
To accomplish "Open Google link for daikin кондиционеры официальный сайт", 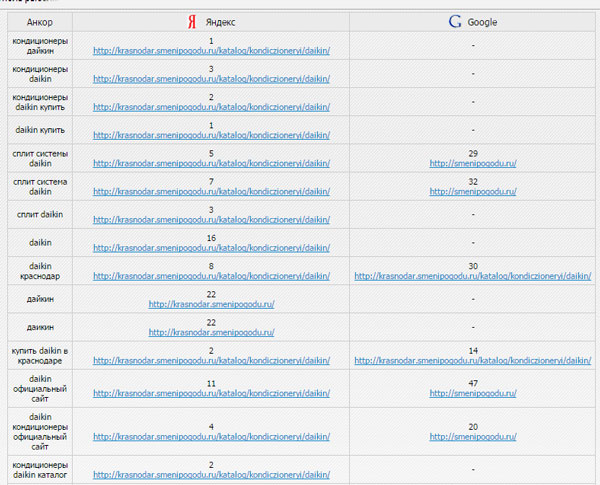I will 472,436.
